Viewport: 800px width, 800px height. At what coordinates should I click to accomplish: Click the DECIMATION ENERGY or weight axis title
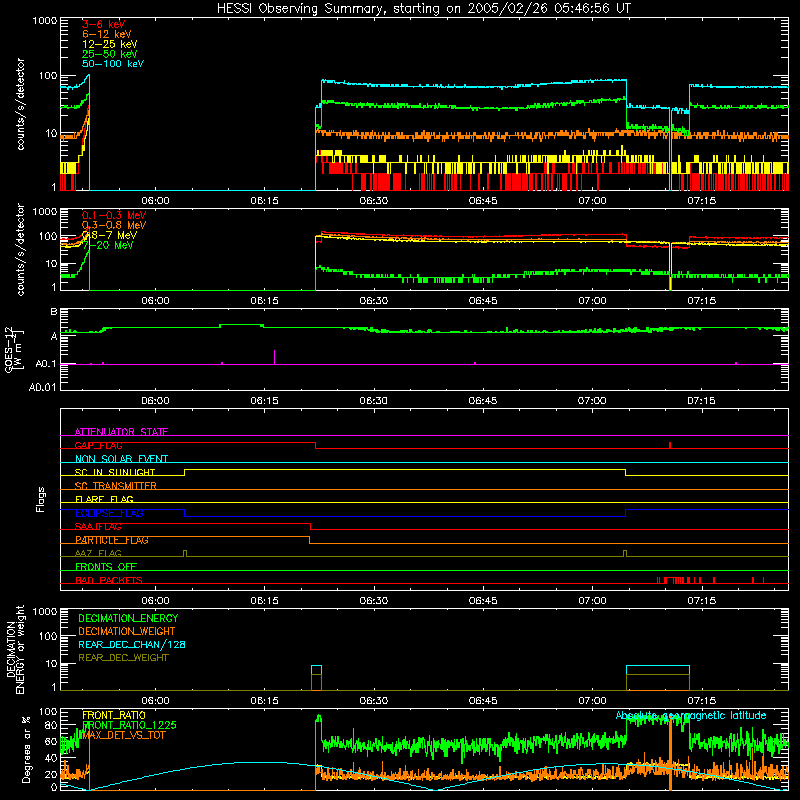pos(15,649)
